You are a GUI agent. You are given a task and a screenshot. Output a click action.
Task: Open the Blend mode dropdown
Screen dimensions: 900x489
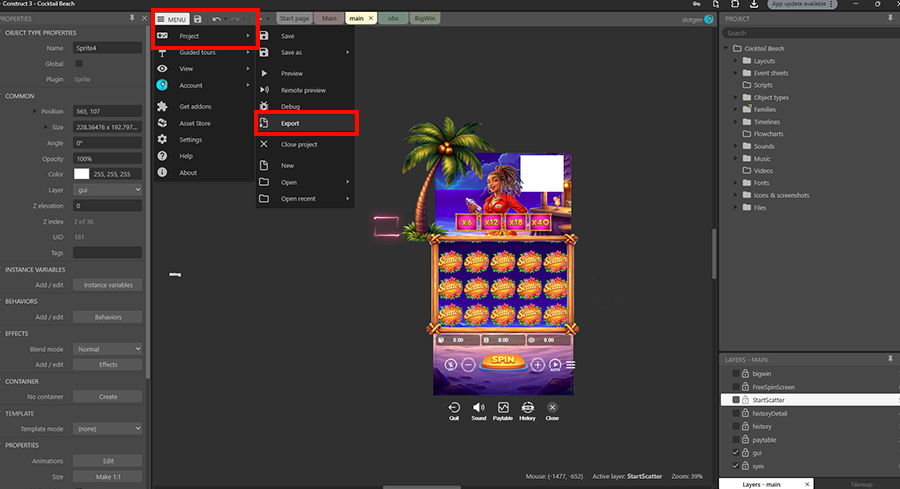[107, 349]
